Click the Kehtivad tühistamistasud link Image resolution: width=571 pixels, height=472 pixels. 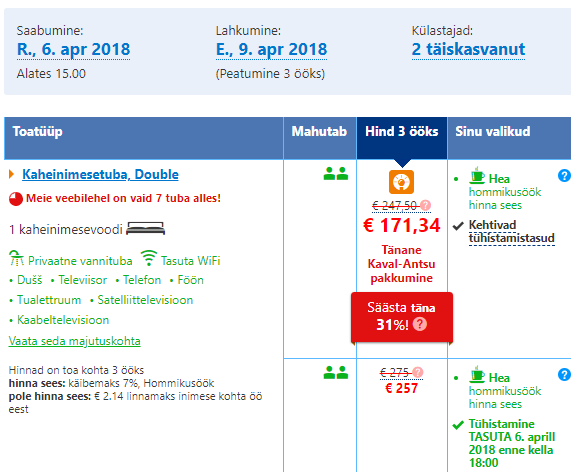[511, 232]
